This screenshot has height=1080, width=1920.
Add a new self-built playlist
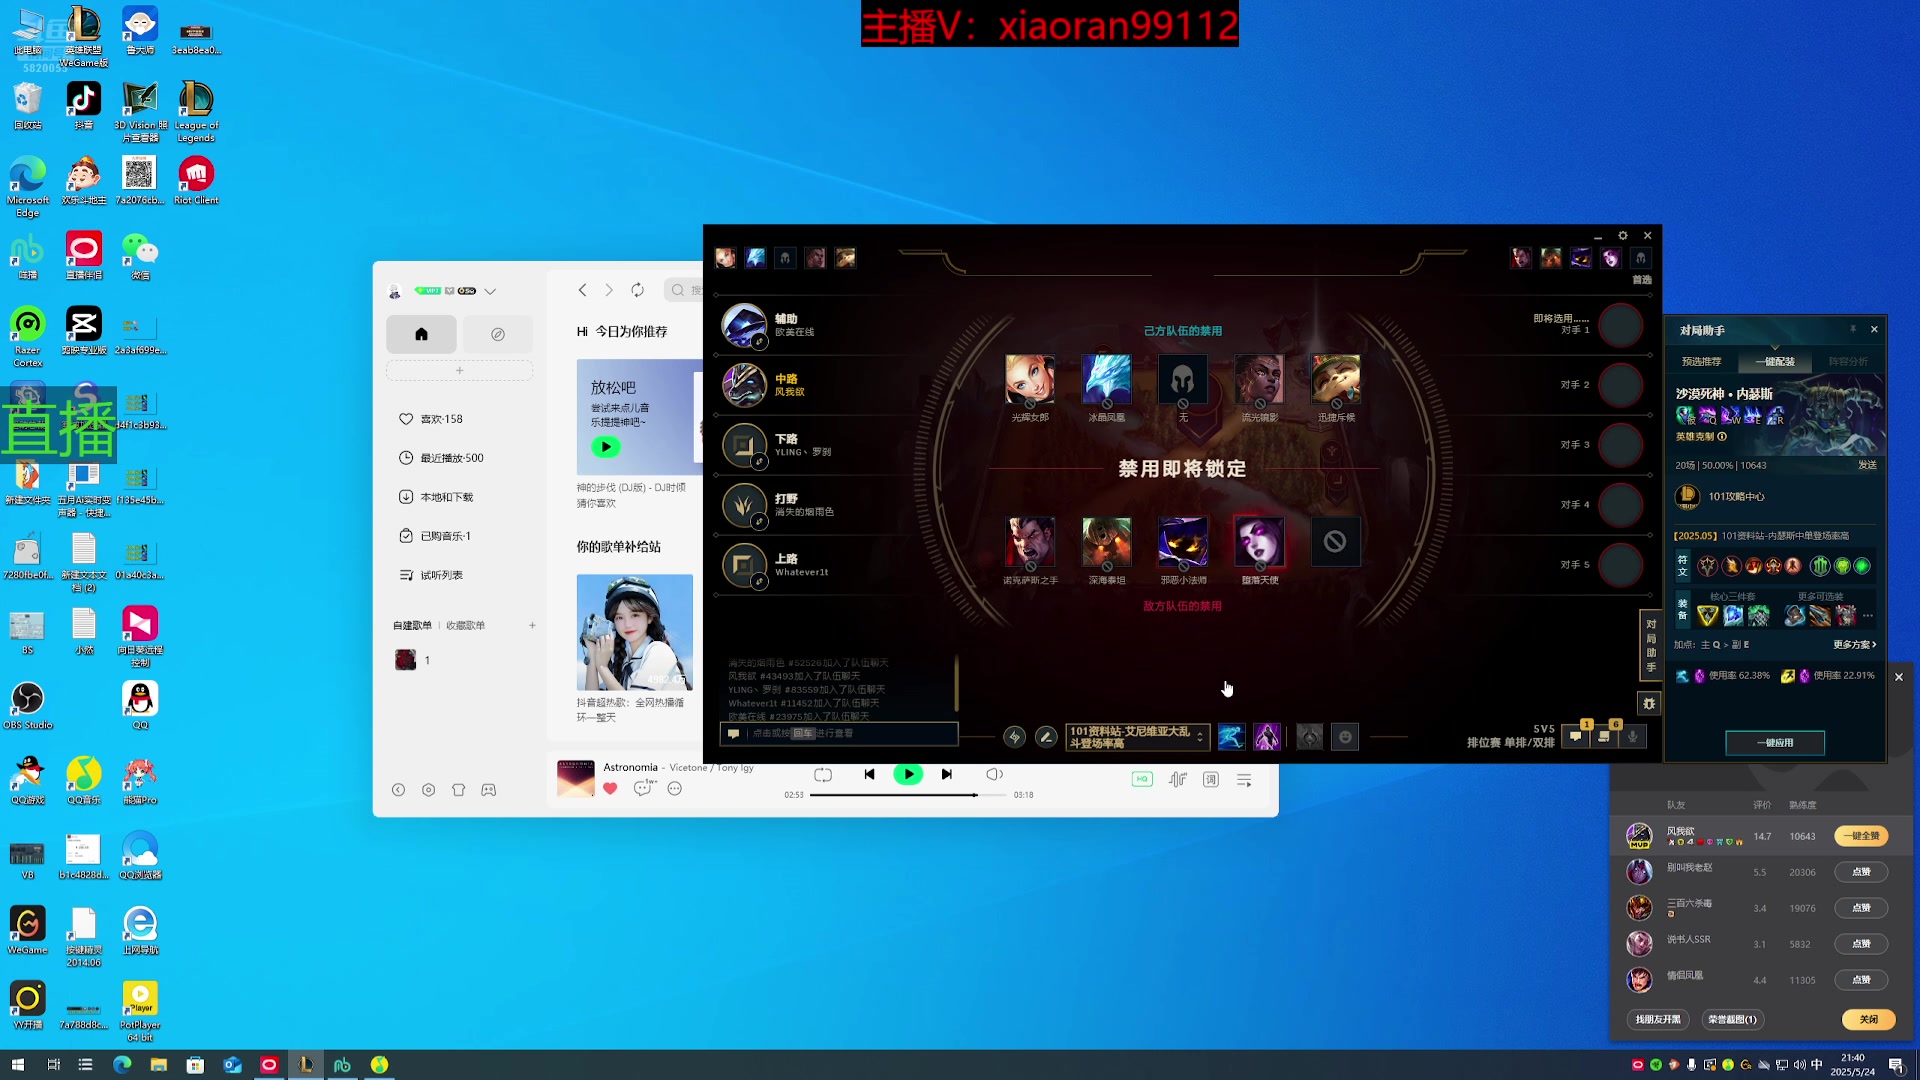click(x=532, y=625)
